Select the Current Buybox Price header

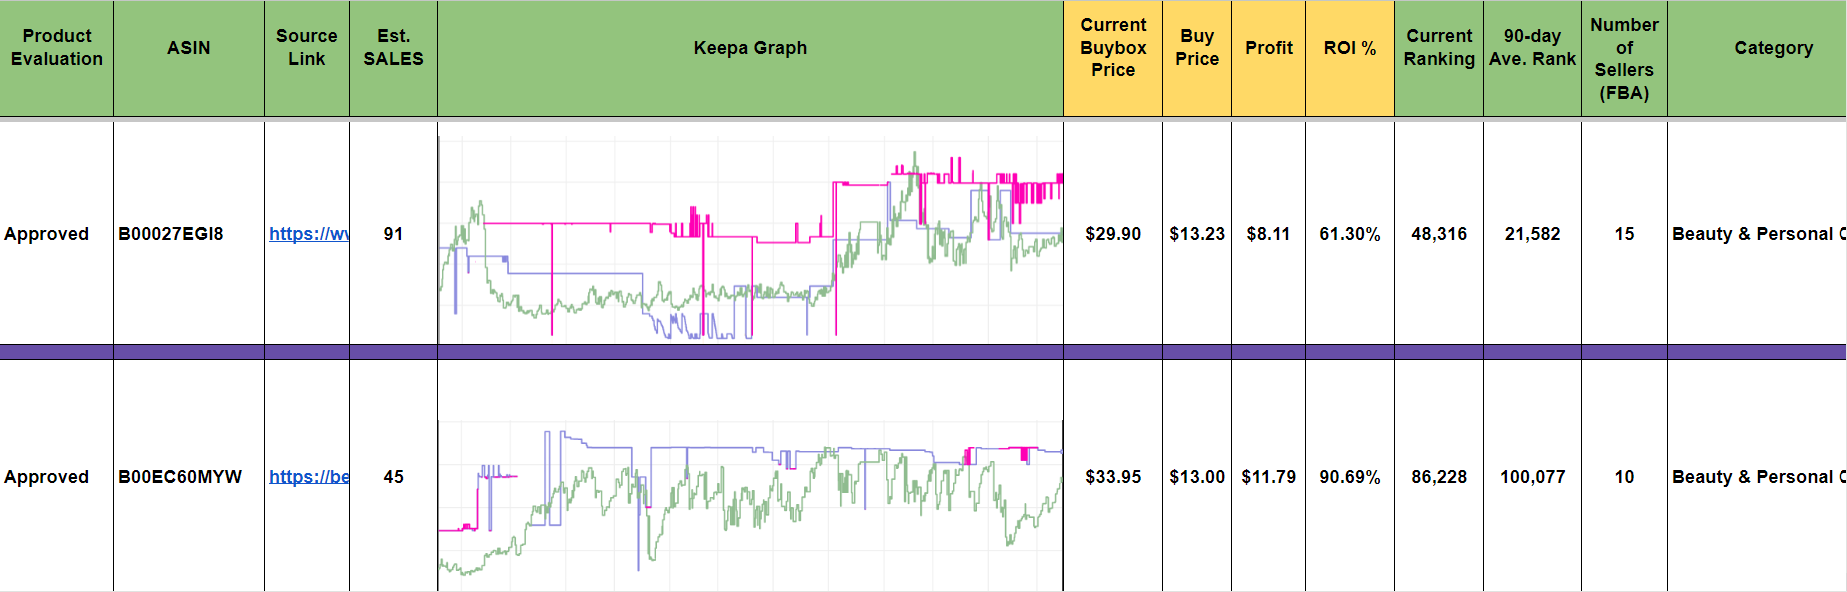[1113, 48]
